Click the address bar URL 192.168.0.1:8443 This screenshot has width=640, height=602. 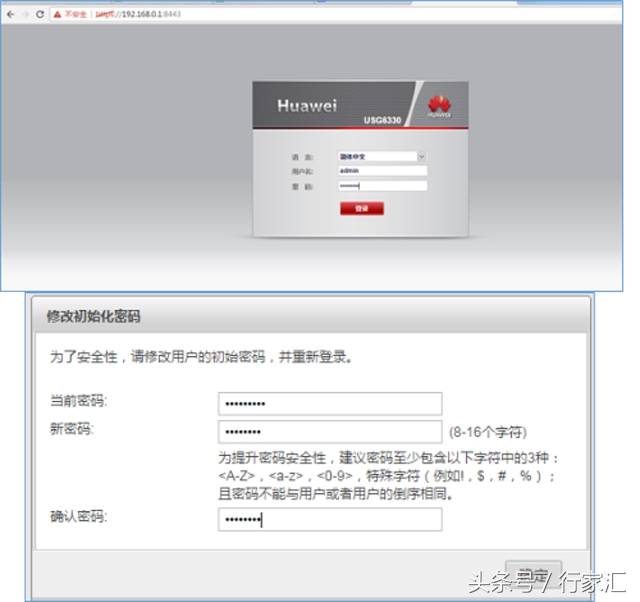(138, 14)
